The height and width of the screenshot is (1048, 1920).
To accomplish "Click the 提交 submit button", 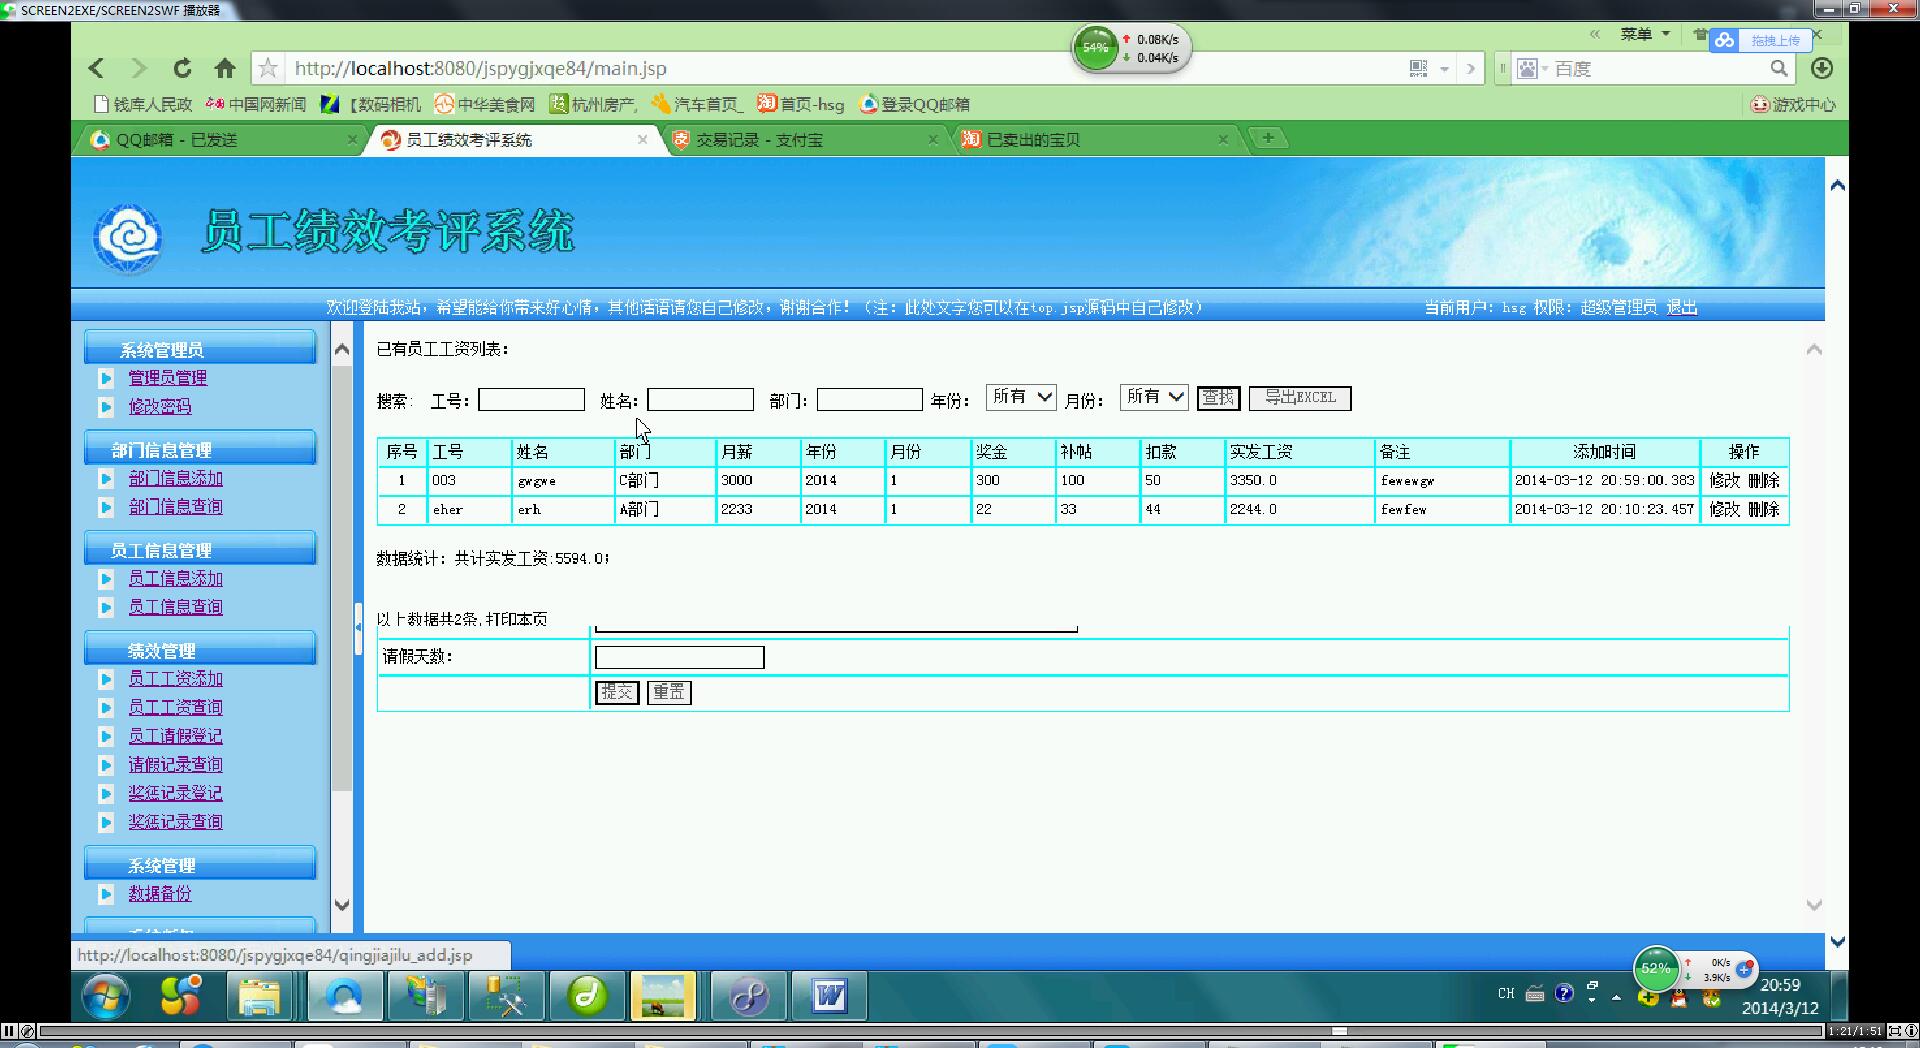I will coord(617,692).
